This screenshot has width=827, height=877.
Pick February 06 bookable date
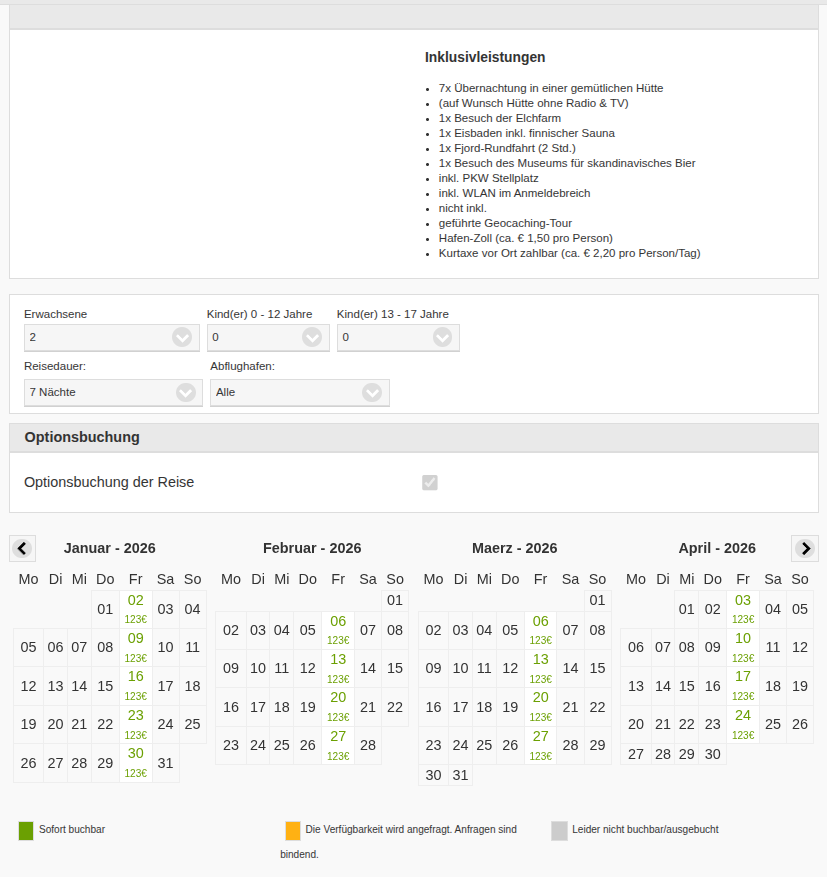click(338, 629)
